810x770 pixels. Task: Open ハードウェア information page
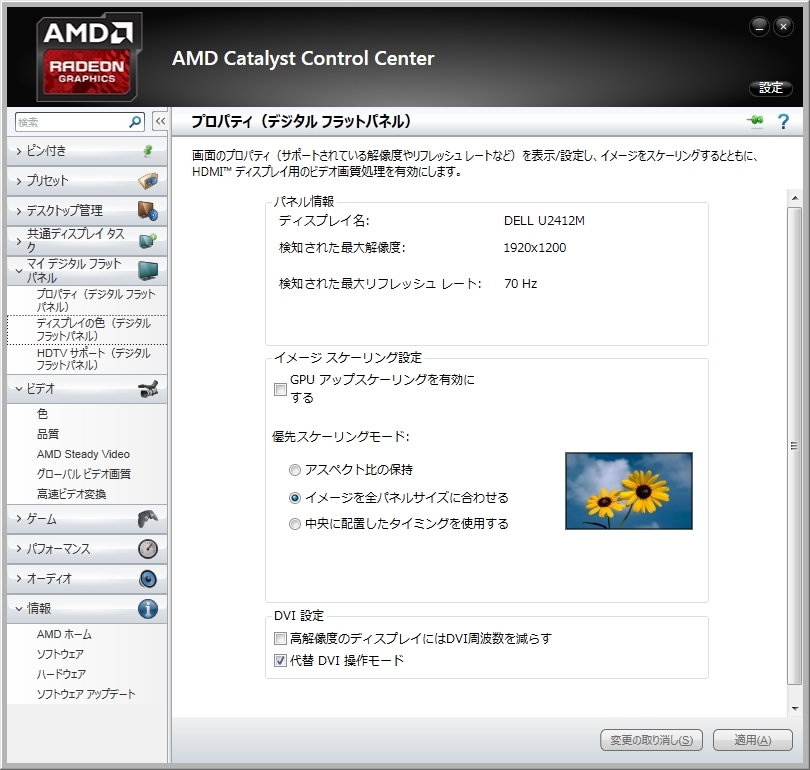(x=61, y=674)
